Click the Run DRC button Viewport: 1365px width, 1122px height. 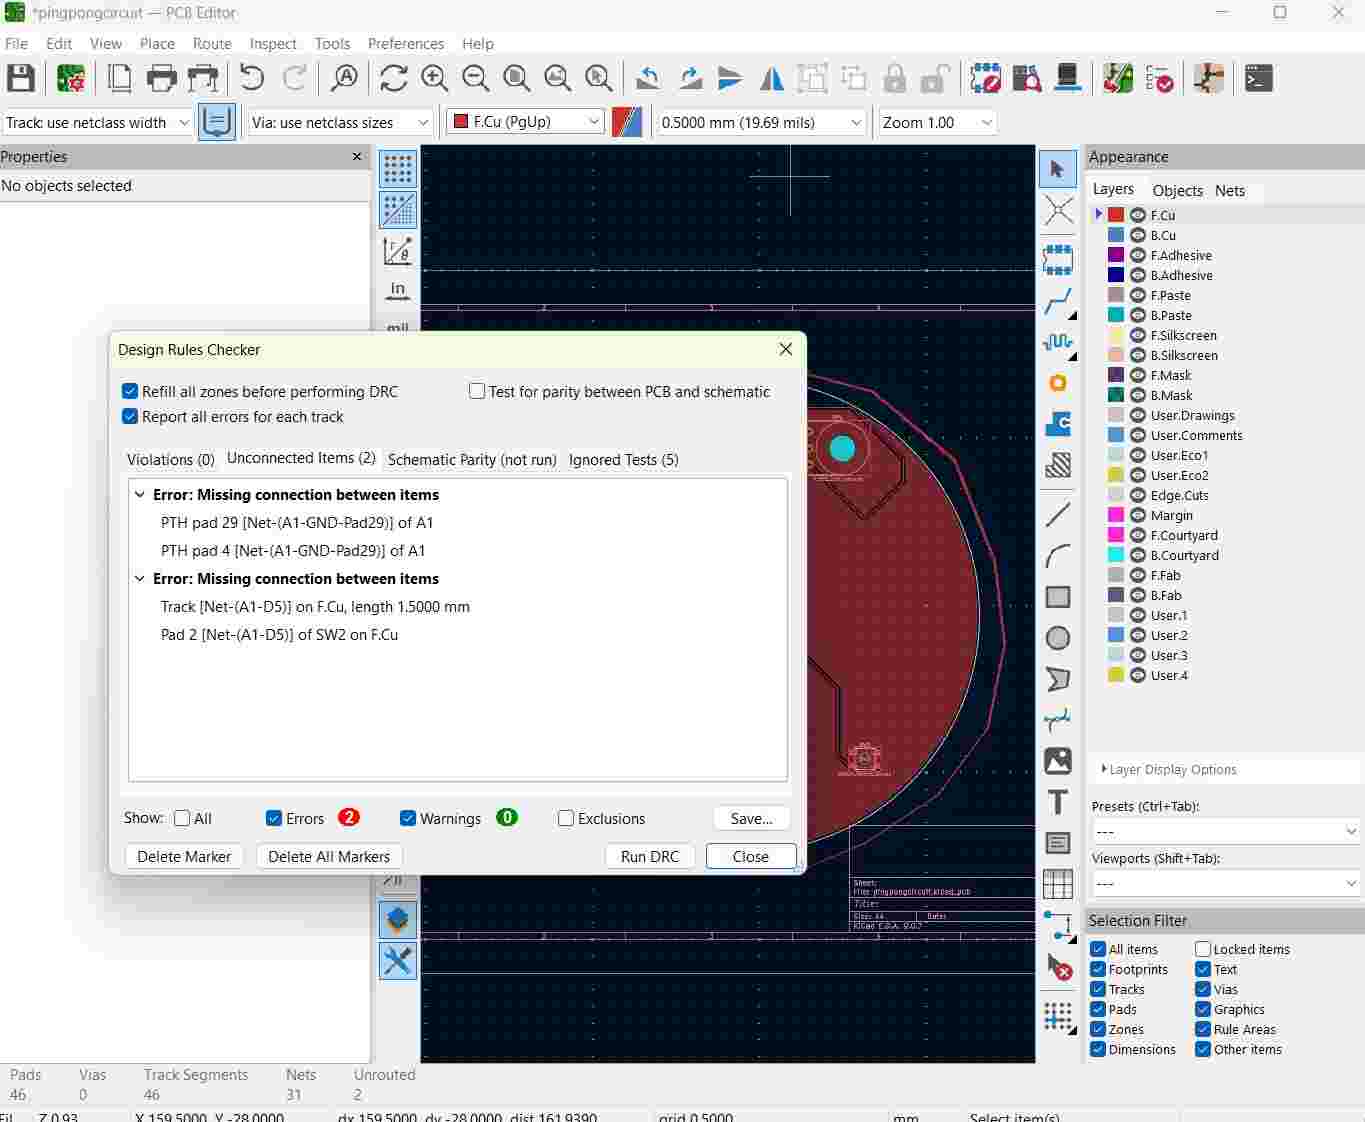pos(649,857)
